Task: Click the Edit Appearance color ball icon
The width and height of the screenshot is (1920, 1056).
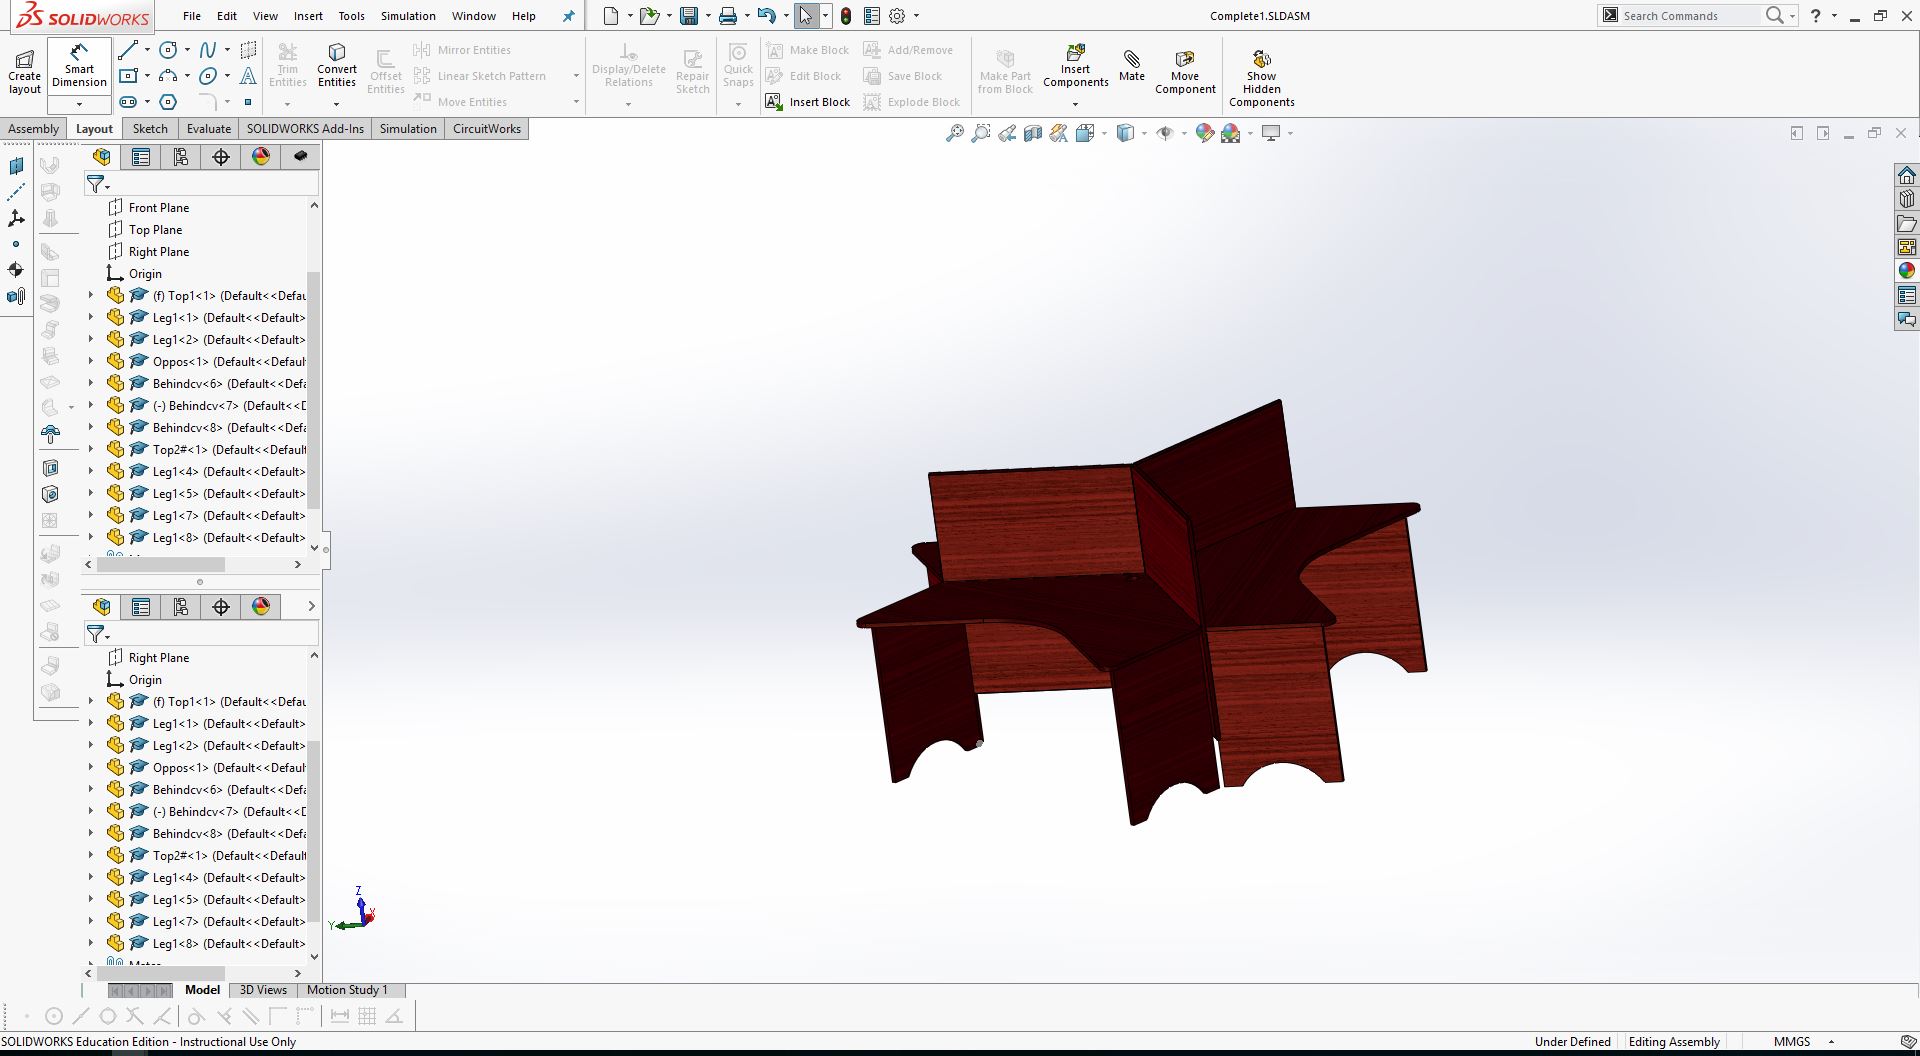Action: tap(1204, 133)
